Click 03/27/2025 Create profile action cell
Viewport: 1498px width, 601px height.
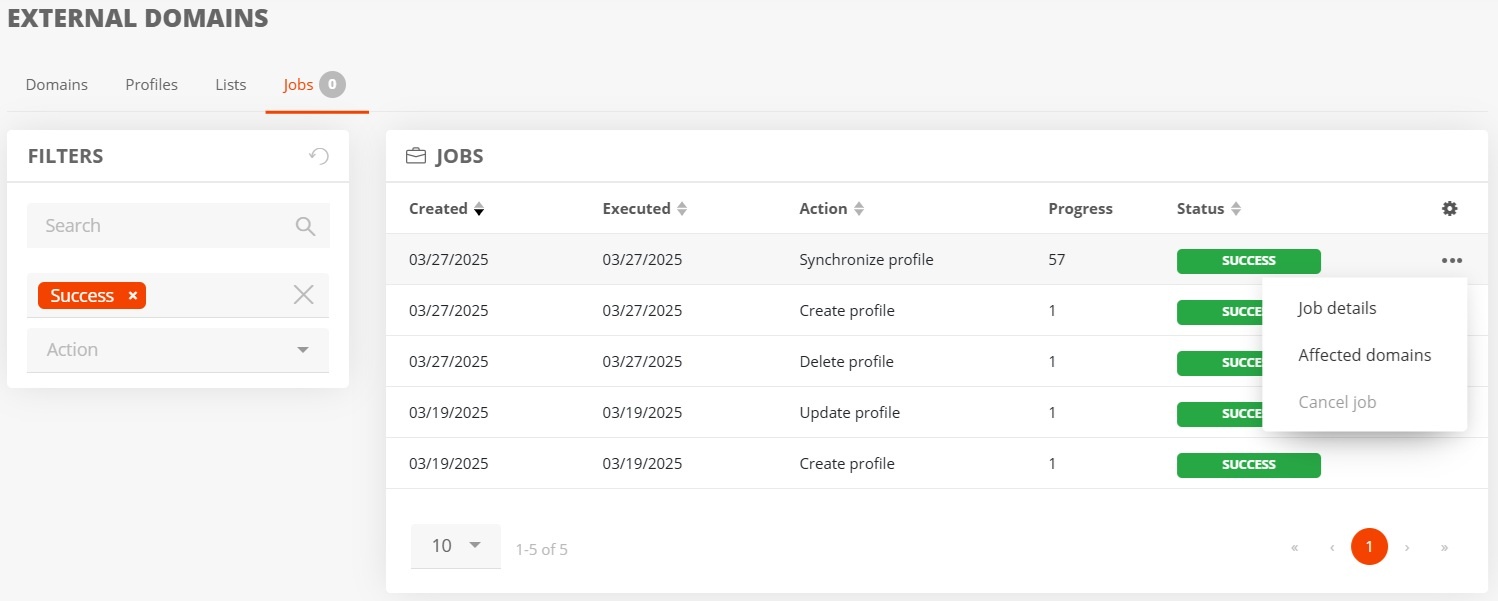pos(847,311)
